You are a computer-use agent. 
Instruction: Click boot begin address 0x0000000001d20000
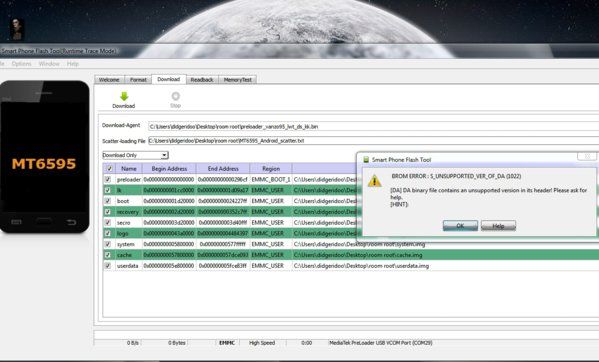pos(169,201)
